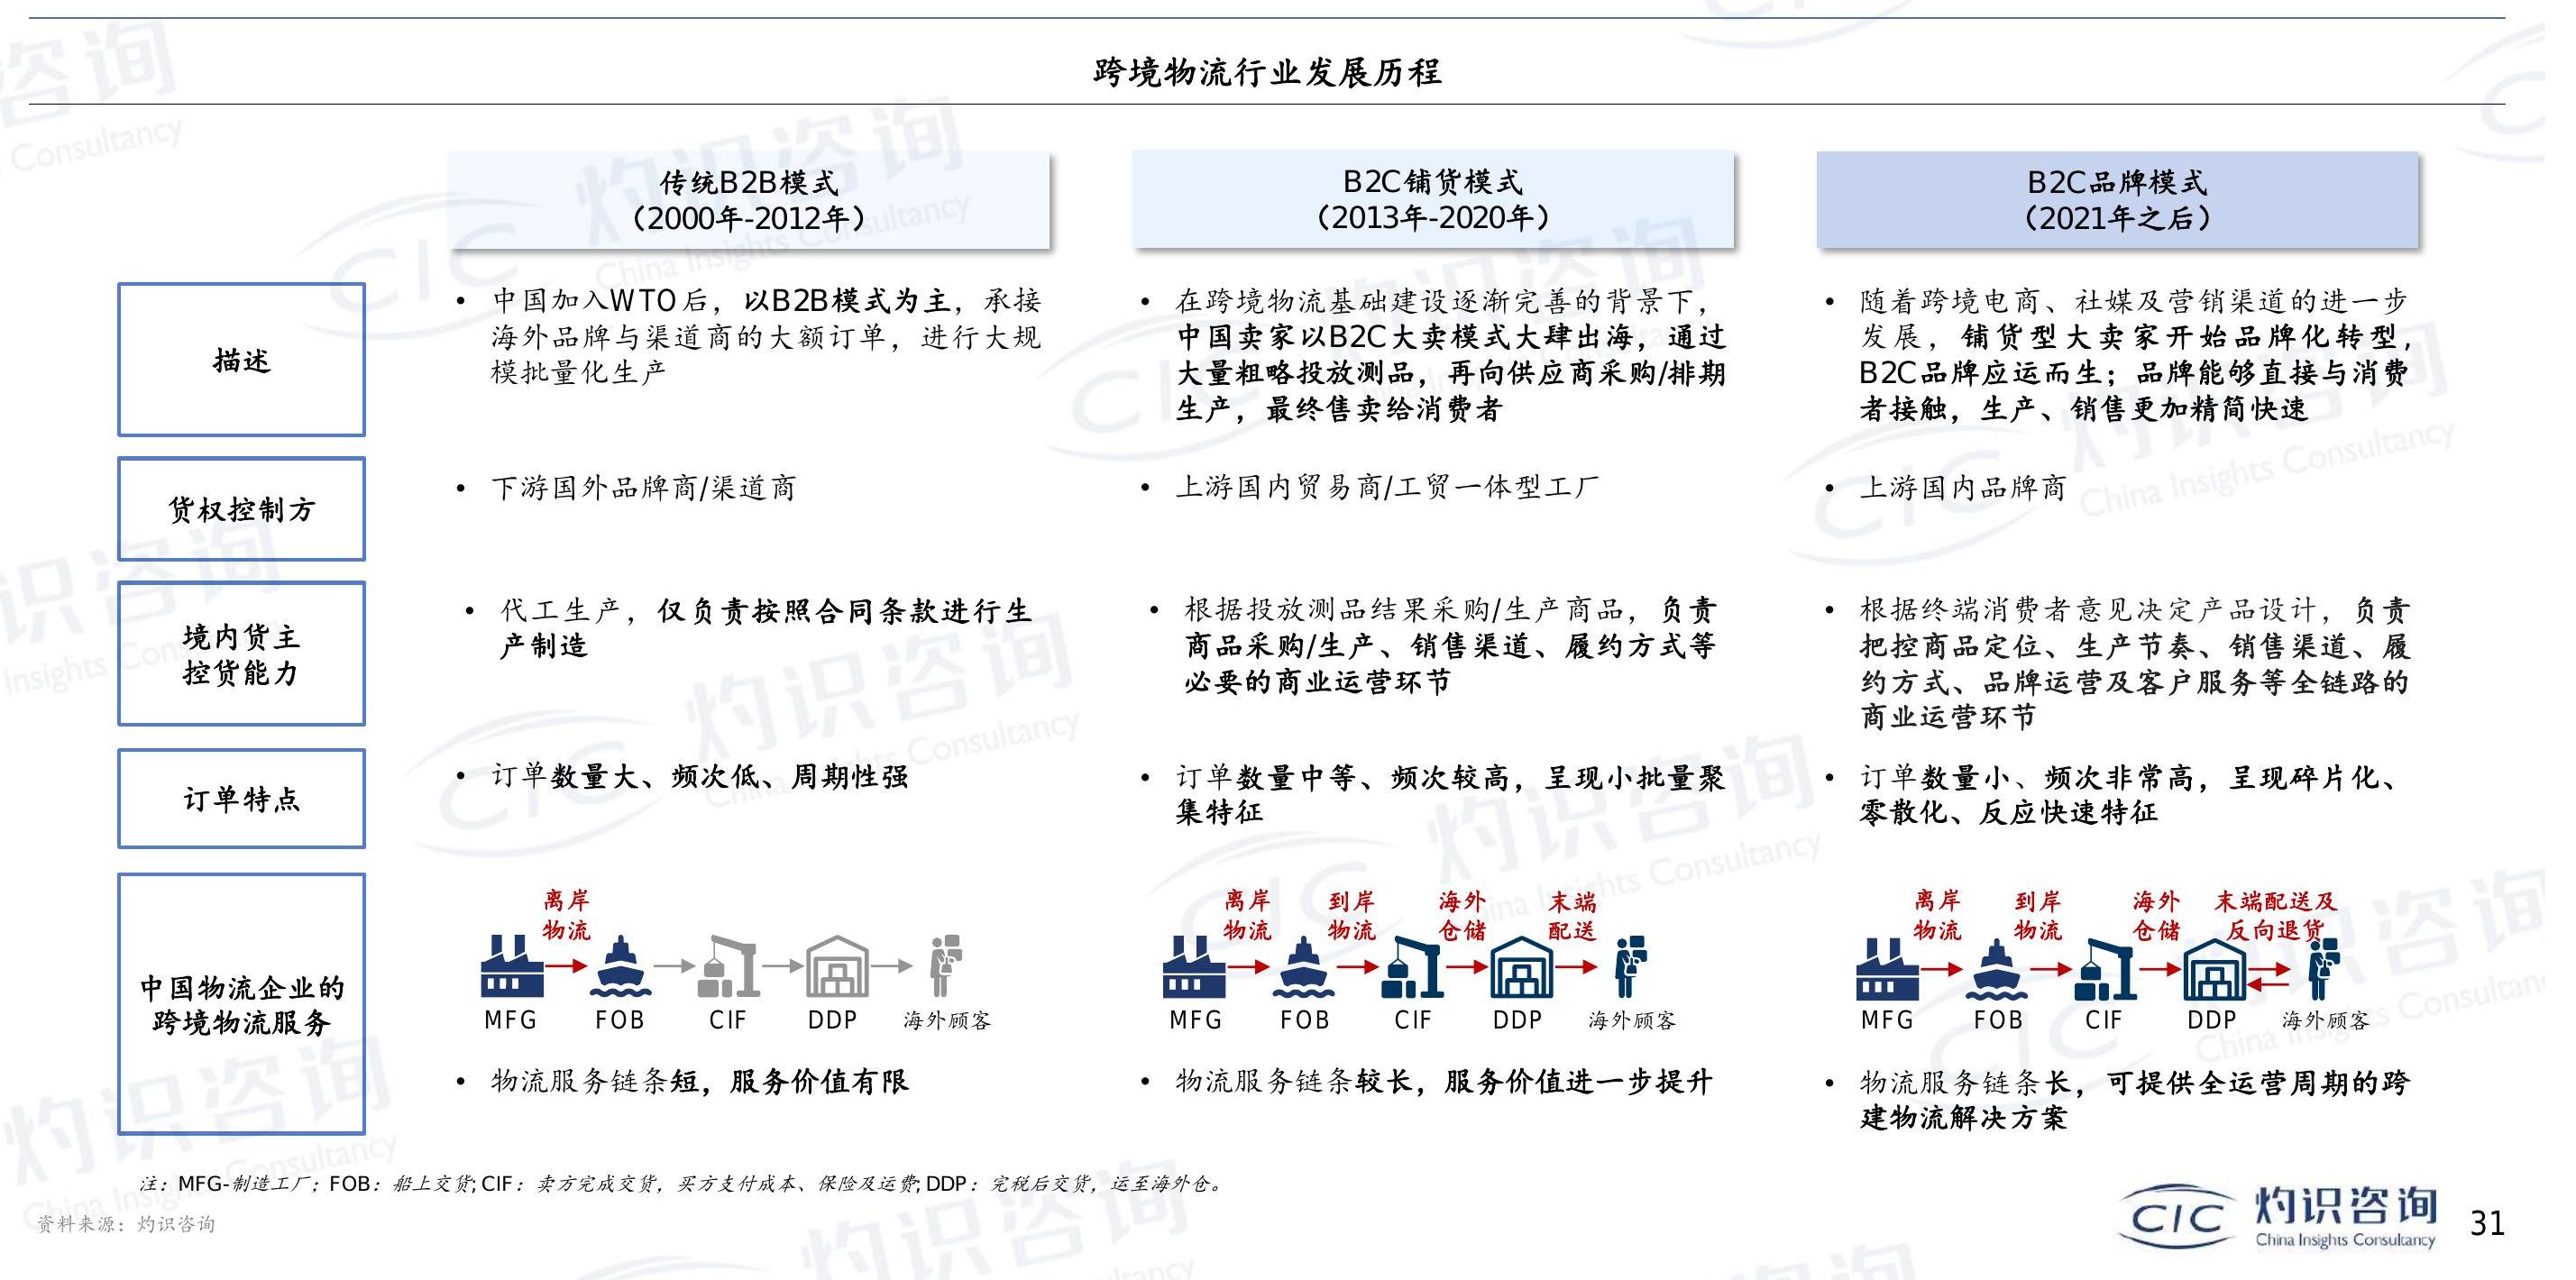
Task: Click the gray crane icon above CIF in 传统B2B column
Action: point(728,966)
